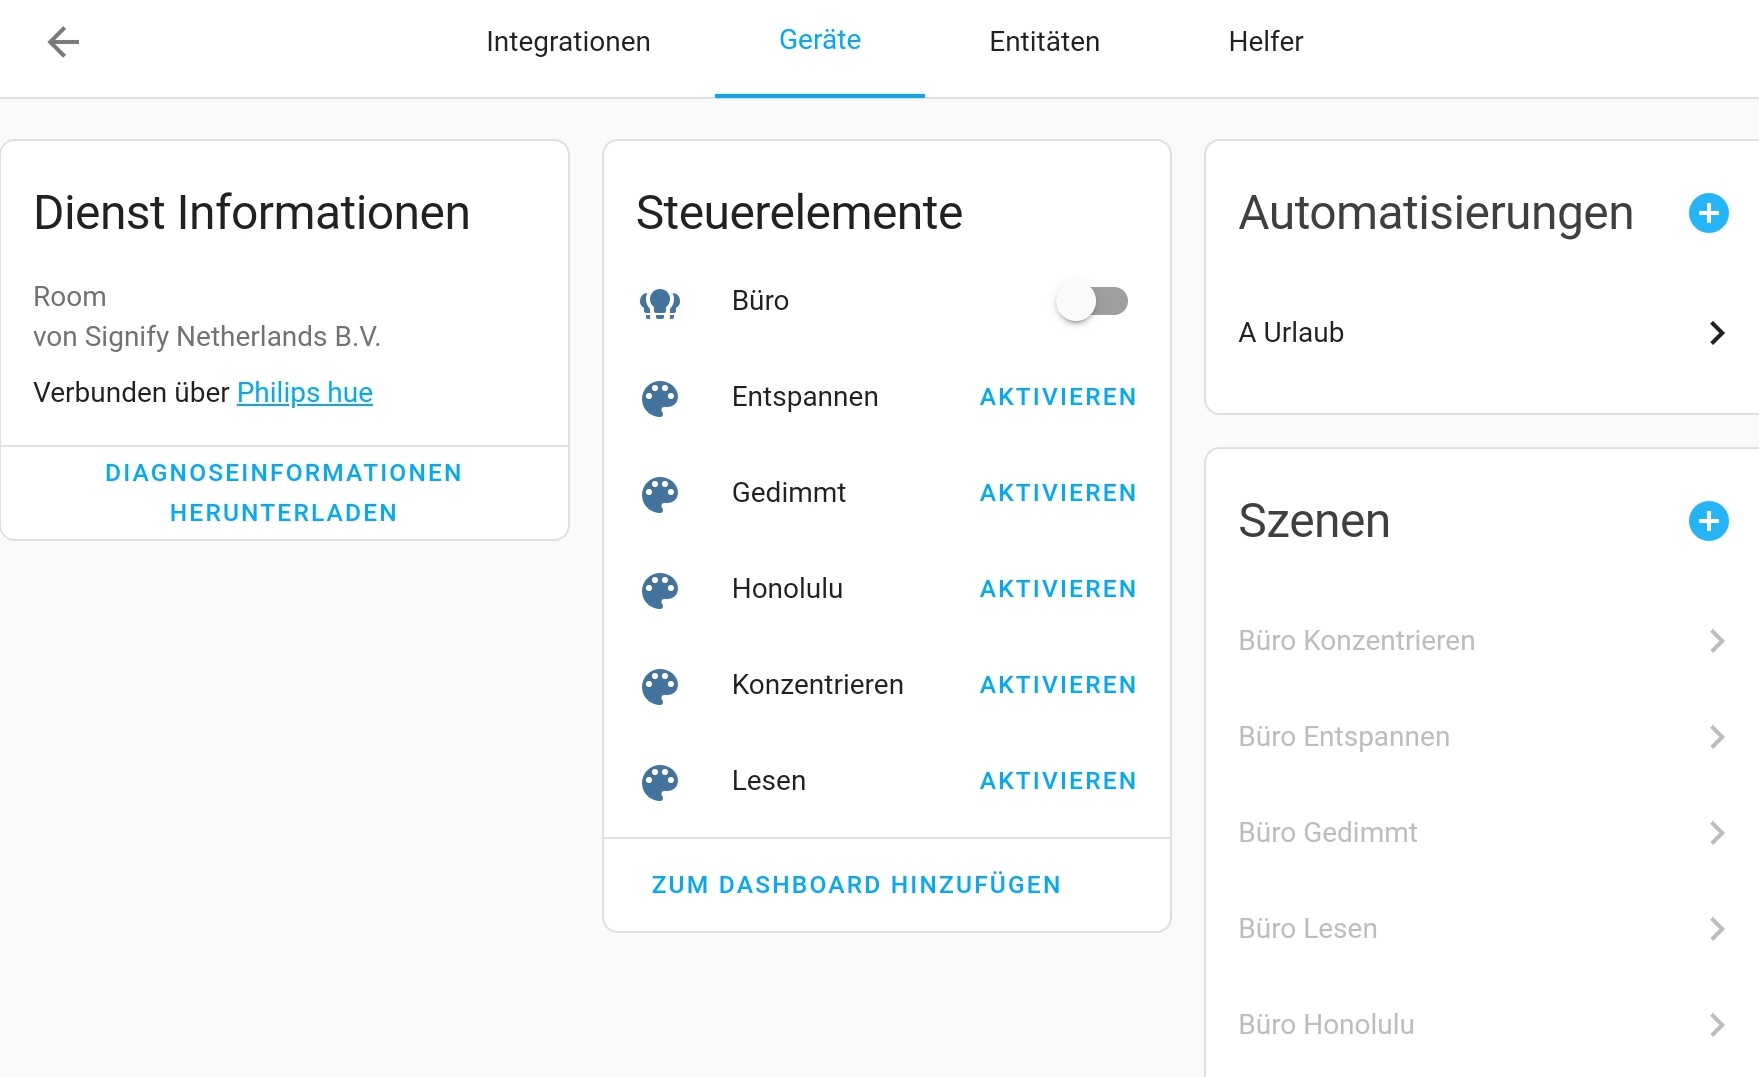
Task: Click the Büro light group icon
Action: 660,302
